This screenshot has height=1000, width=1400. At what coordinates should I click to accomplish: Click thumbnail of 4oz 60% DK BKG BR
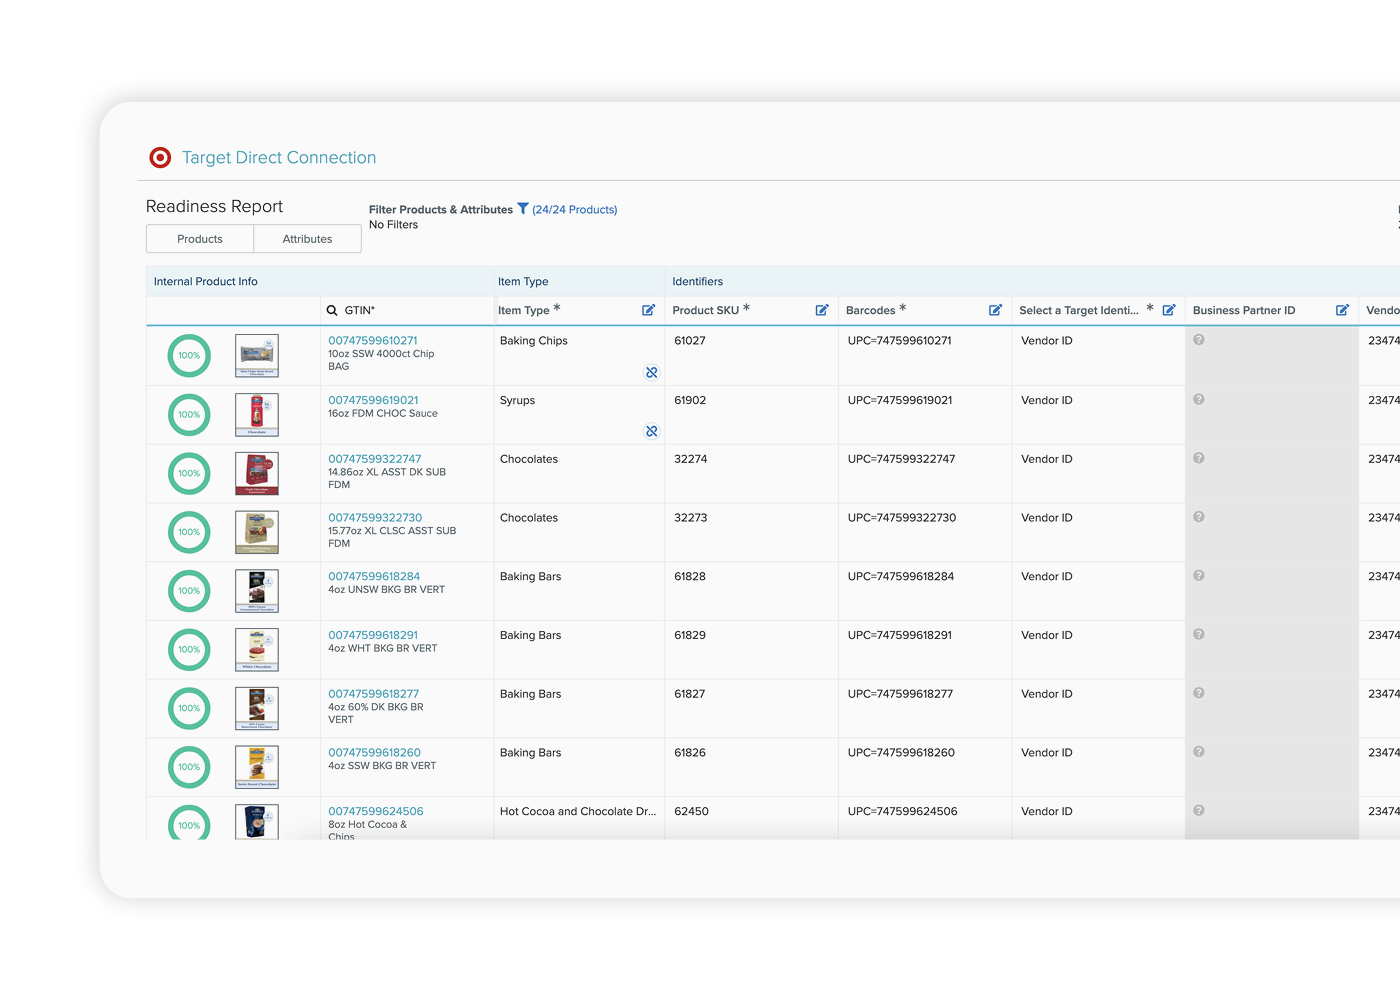coord(257,709)
